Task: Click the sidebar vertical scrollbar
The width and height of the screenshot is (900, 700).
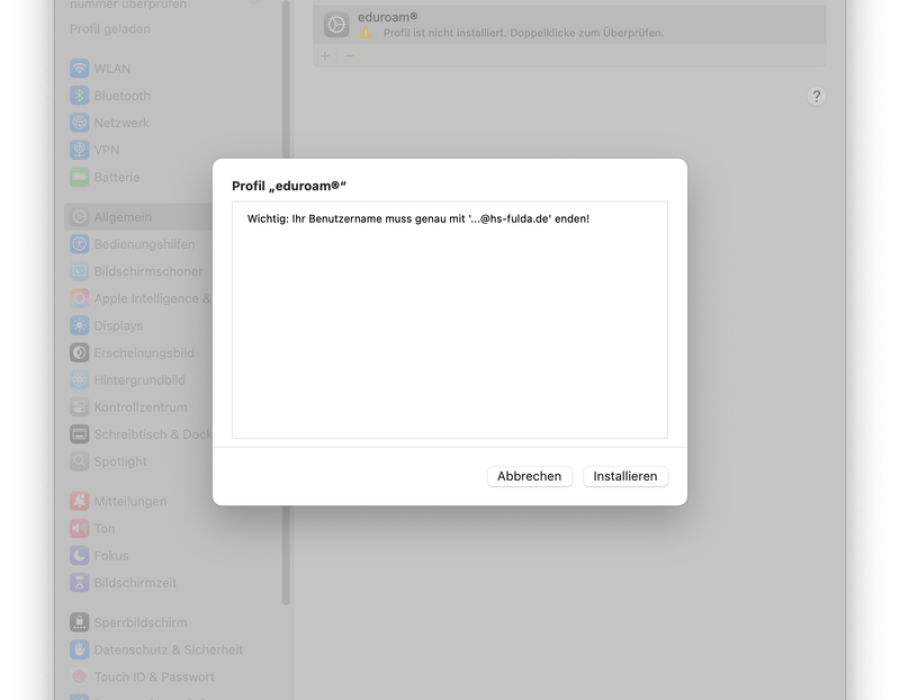Action: click(286, 302)
